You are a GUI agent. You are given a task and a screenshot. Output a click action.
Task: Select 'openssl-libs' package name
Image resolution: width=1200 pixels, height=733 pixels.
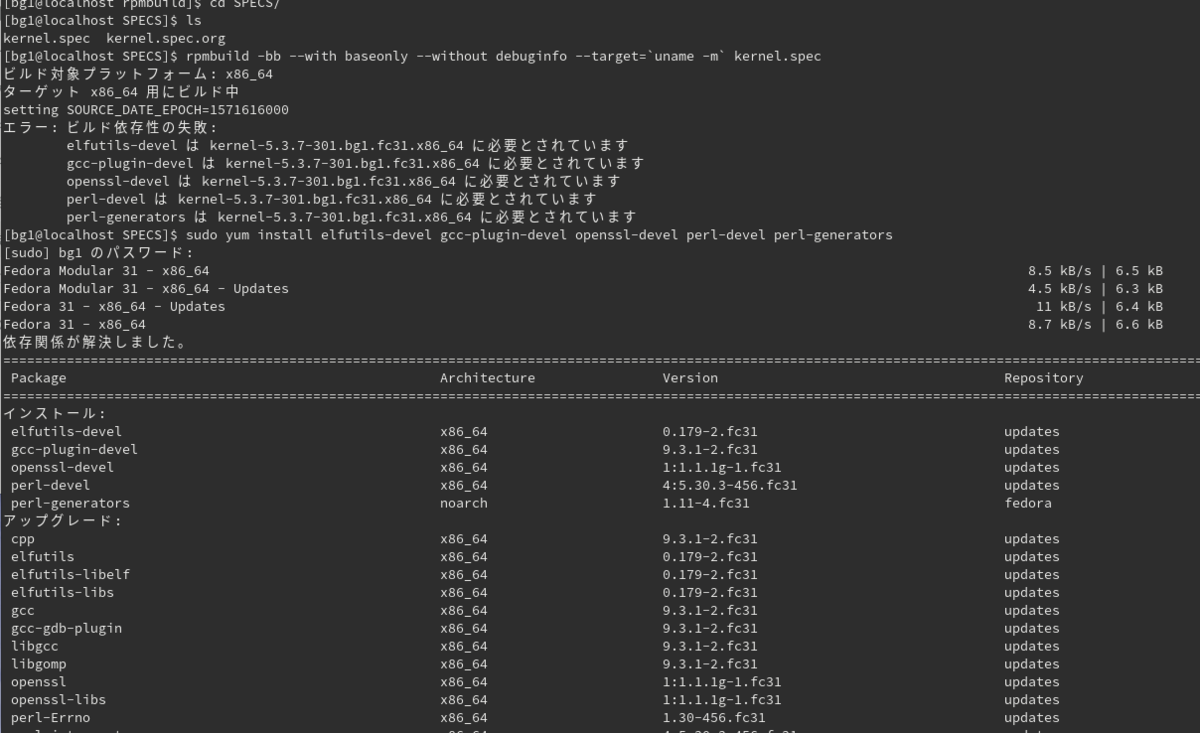[x=58, y=700]
